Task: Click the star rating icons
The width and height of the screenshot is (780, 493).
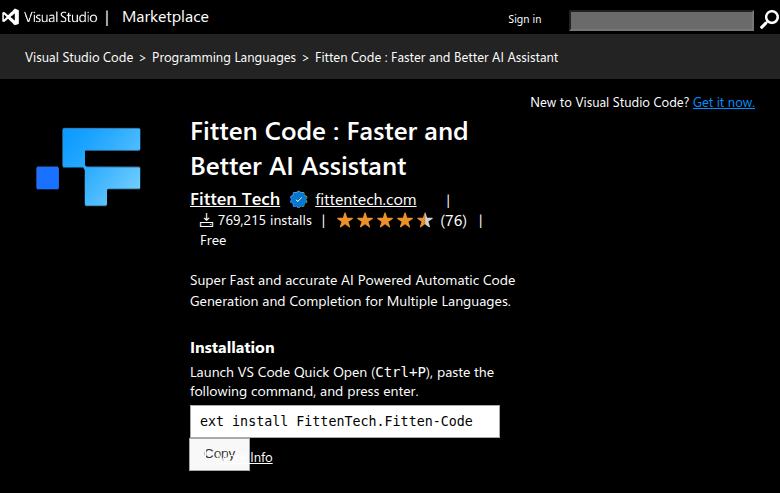Action: 385,220
